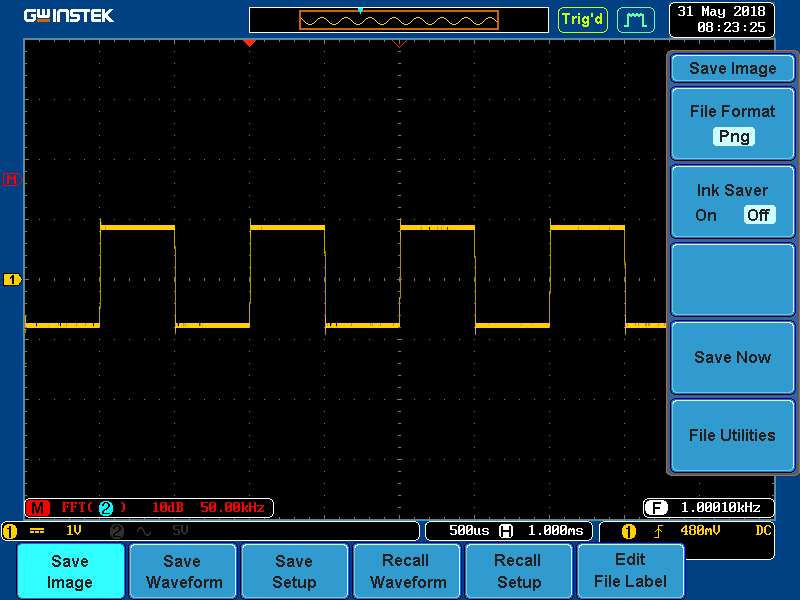
Task: Click the acquisition mode waveform icon
Action: pos(636,20)
